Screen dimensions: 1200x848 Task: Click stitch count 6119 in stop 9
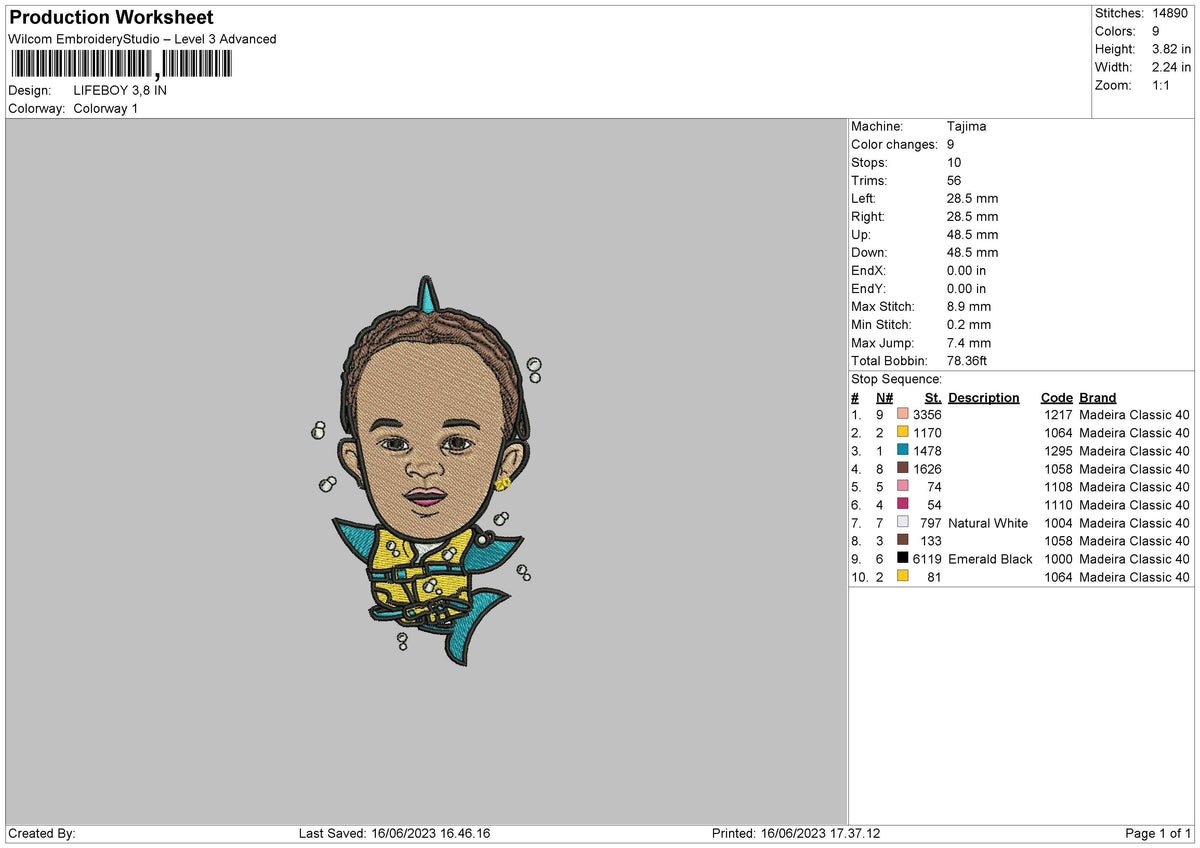(927, 559)
